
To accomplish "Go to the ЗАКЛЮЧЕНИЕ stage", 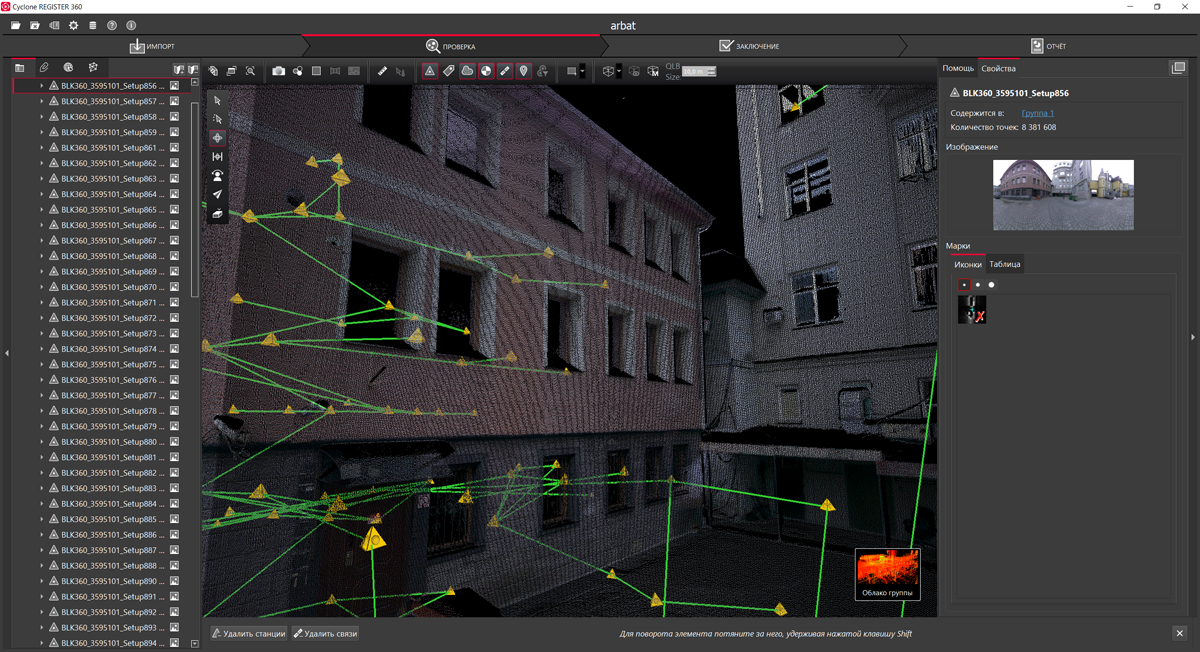I will (x=749, y=46).
